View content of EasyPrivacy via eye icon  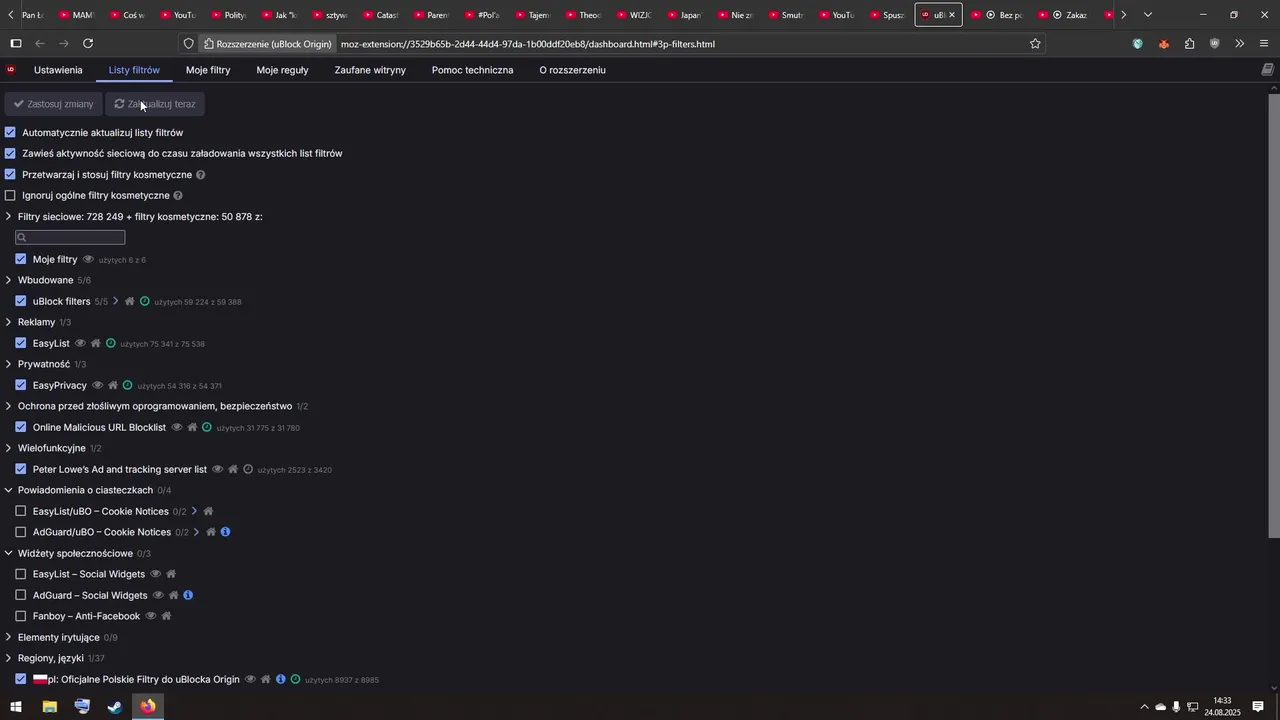tap(97, 386)
